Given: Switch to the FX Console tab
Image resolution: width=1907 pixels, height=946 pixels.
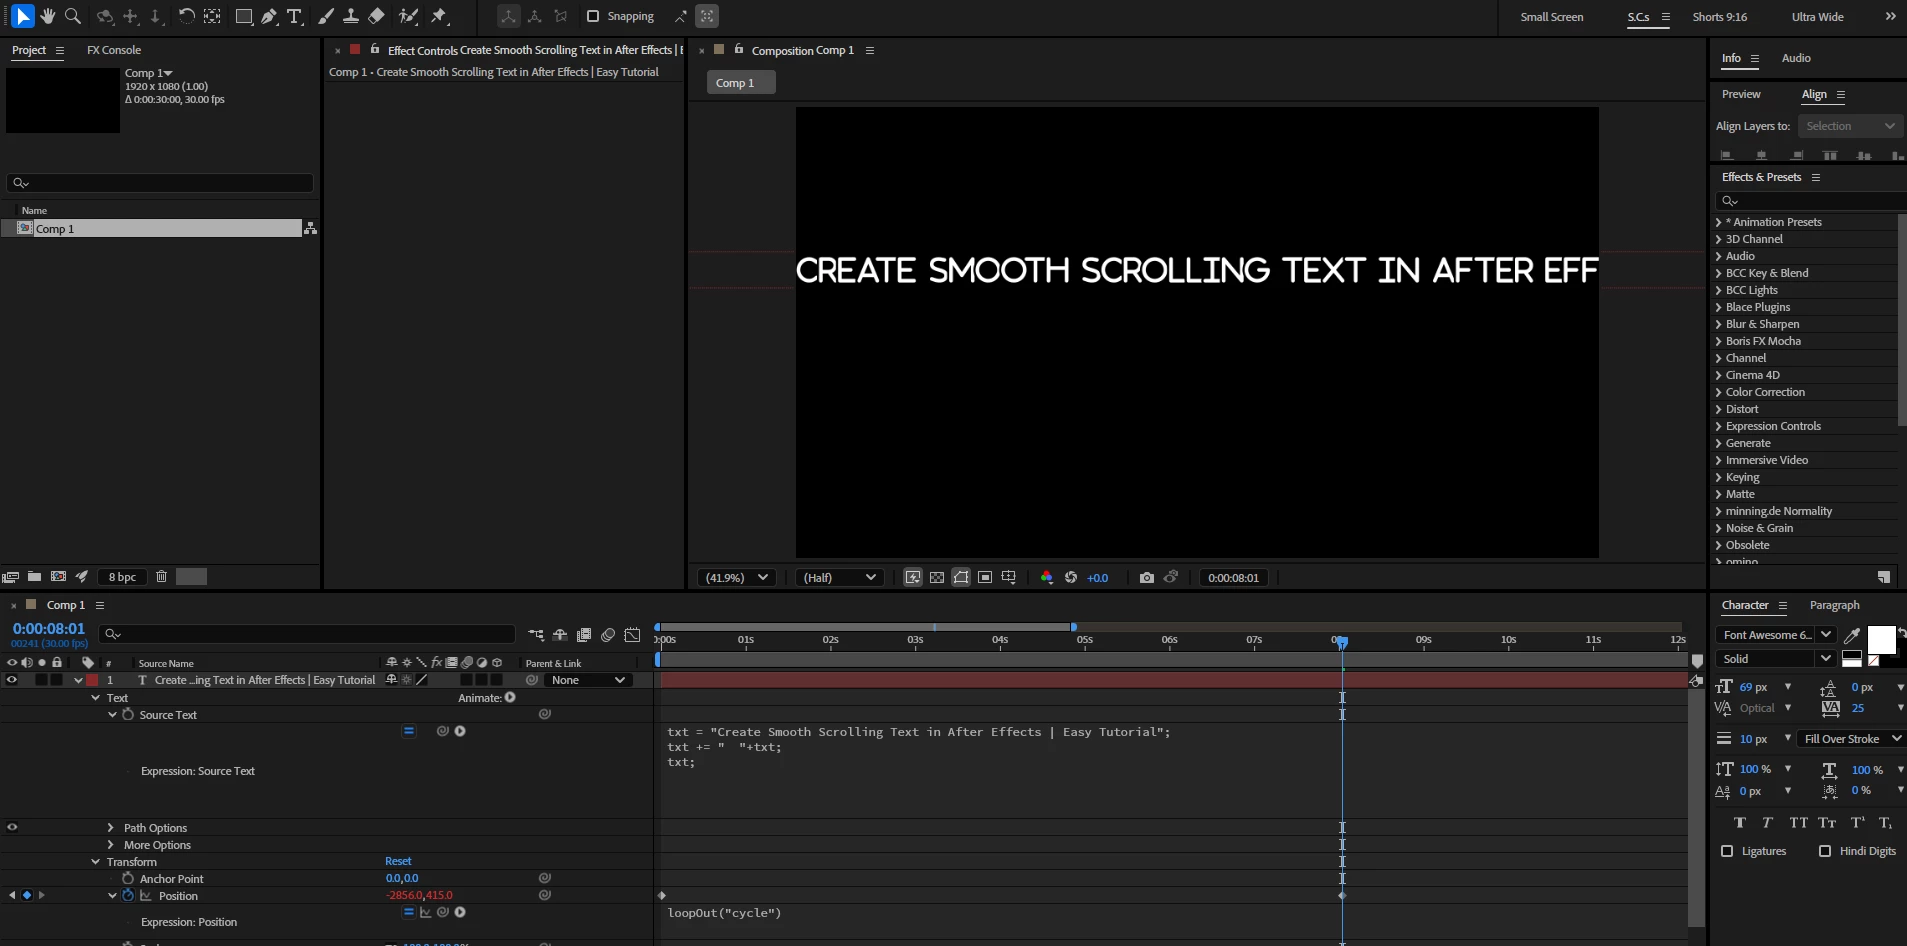Looking at the screenshot, I should click(x=114, y=50).
